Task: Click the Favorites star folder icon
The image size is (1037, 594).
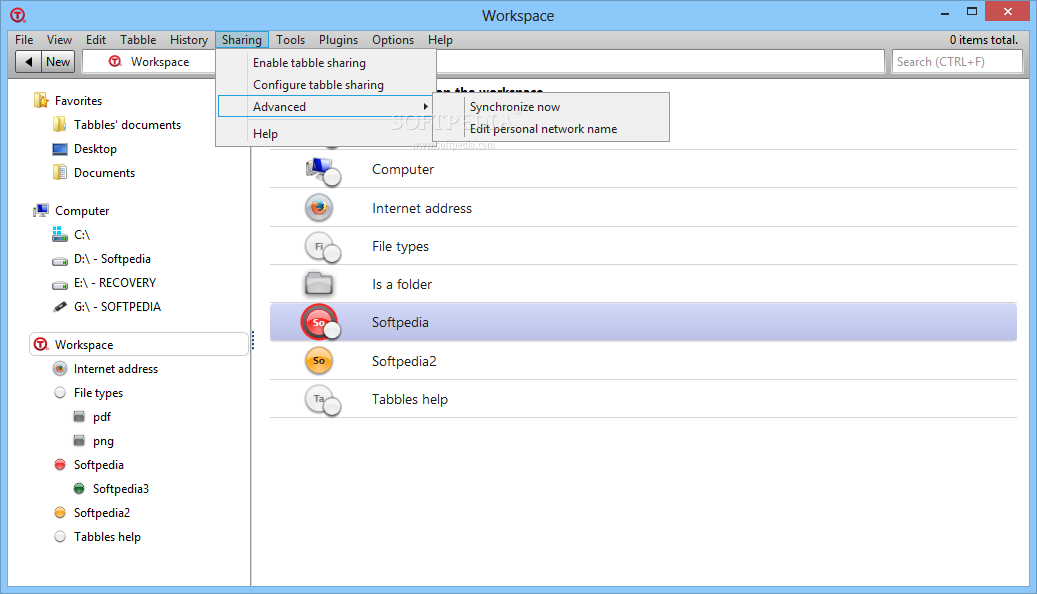Action: [x=41, y=101]
